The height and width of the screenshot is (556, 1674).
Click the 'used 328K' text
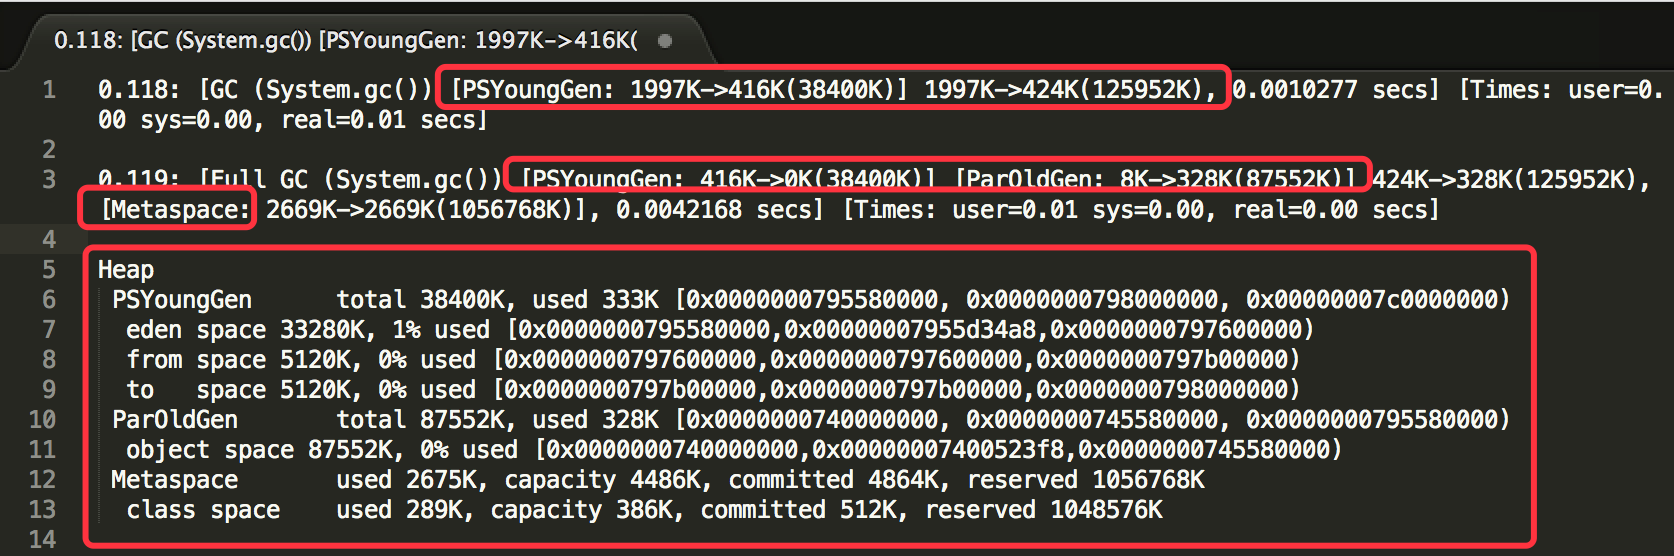(595, 420)
